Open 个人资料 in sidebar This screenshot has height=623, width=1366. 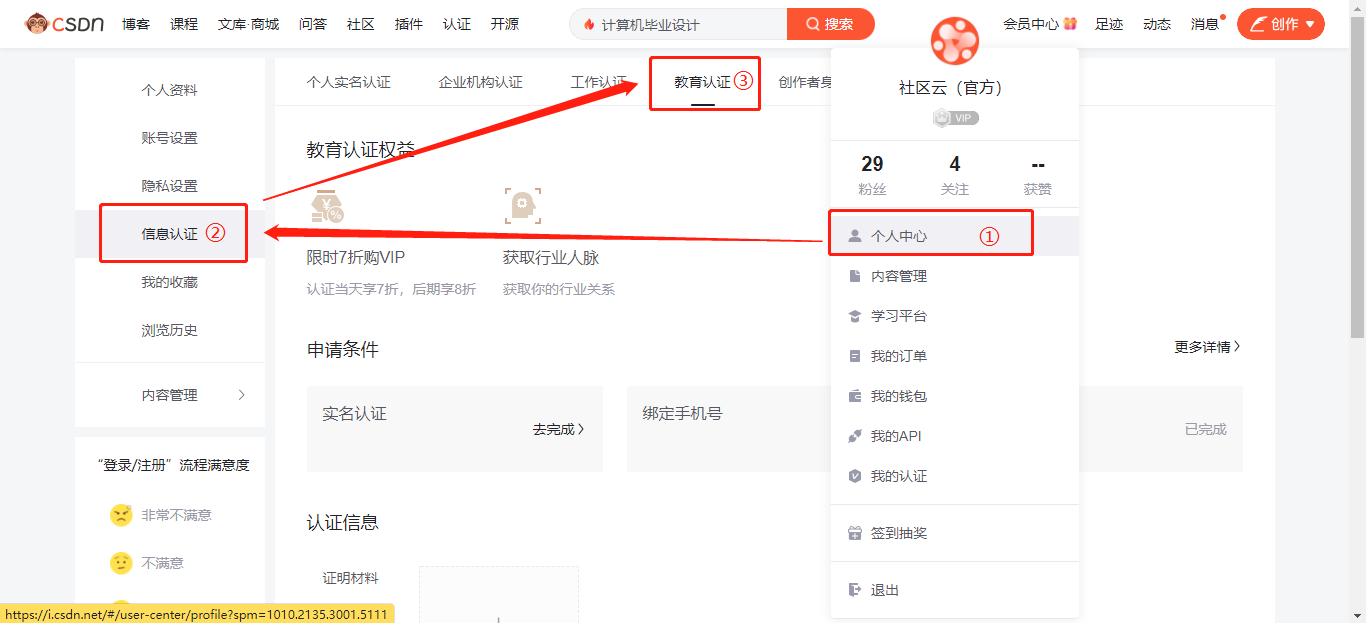[x=170, y=90]
